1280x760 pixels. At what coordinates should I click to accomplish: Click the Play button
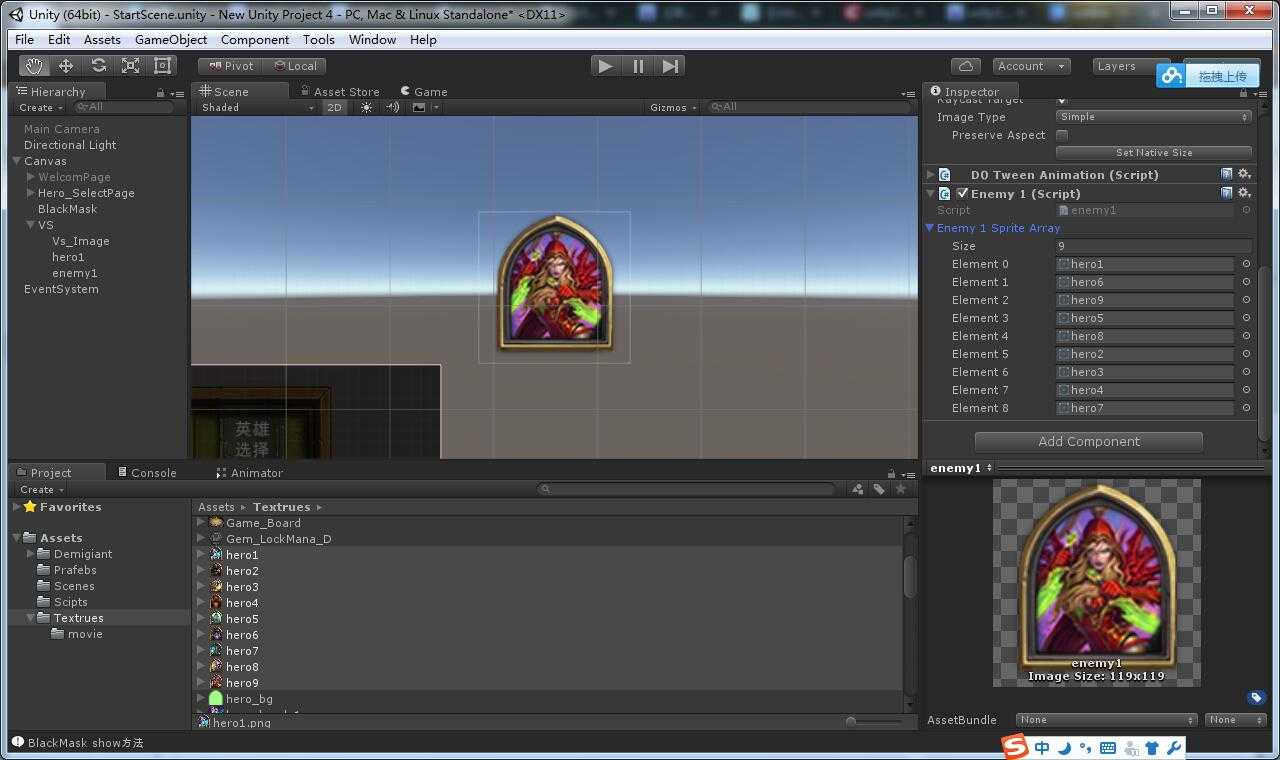coord(605,66)
